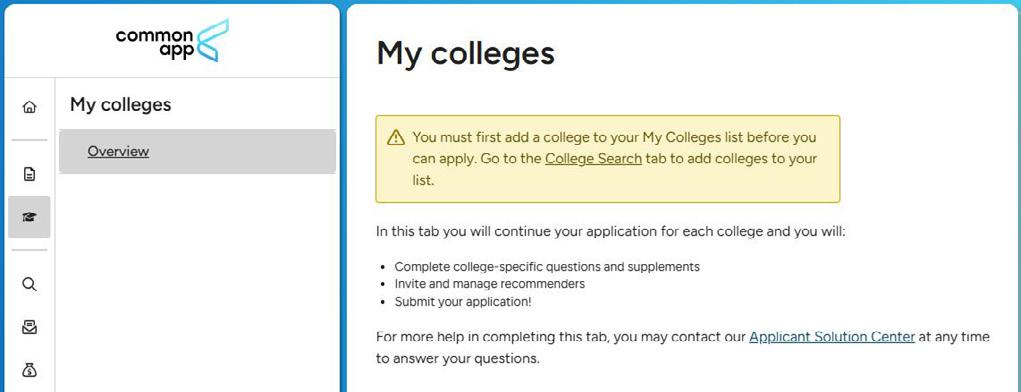Click the gray highlighted Overview row background

pyautogui.click(x=197, y=151)
